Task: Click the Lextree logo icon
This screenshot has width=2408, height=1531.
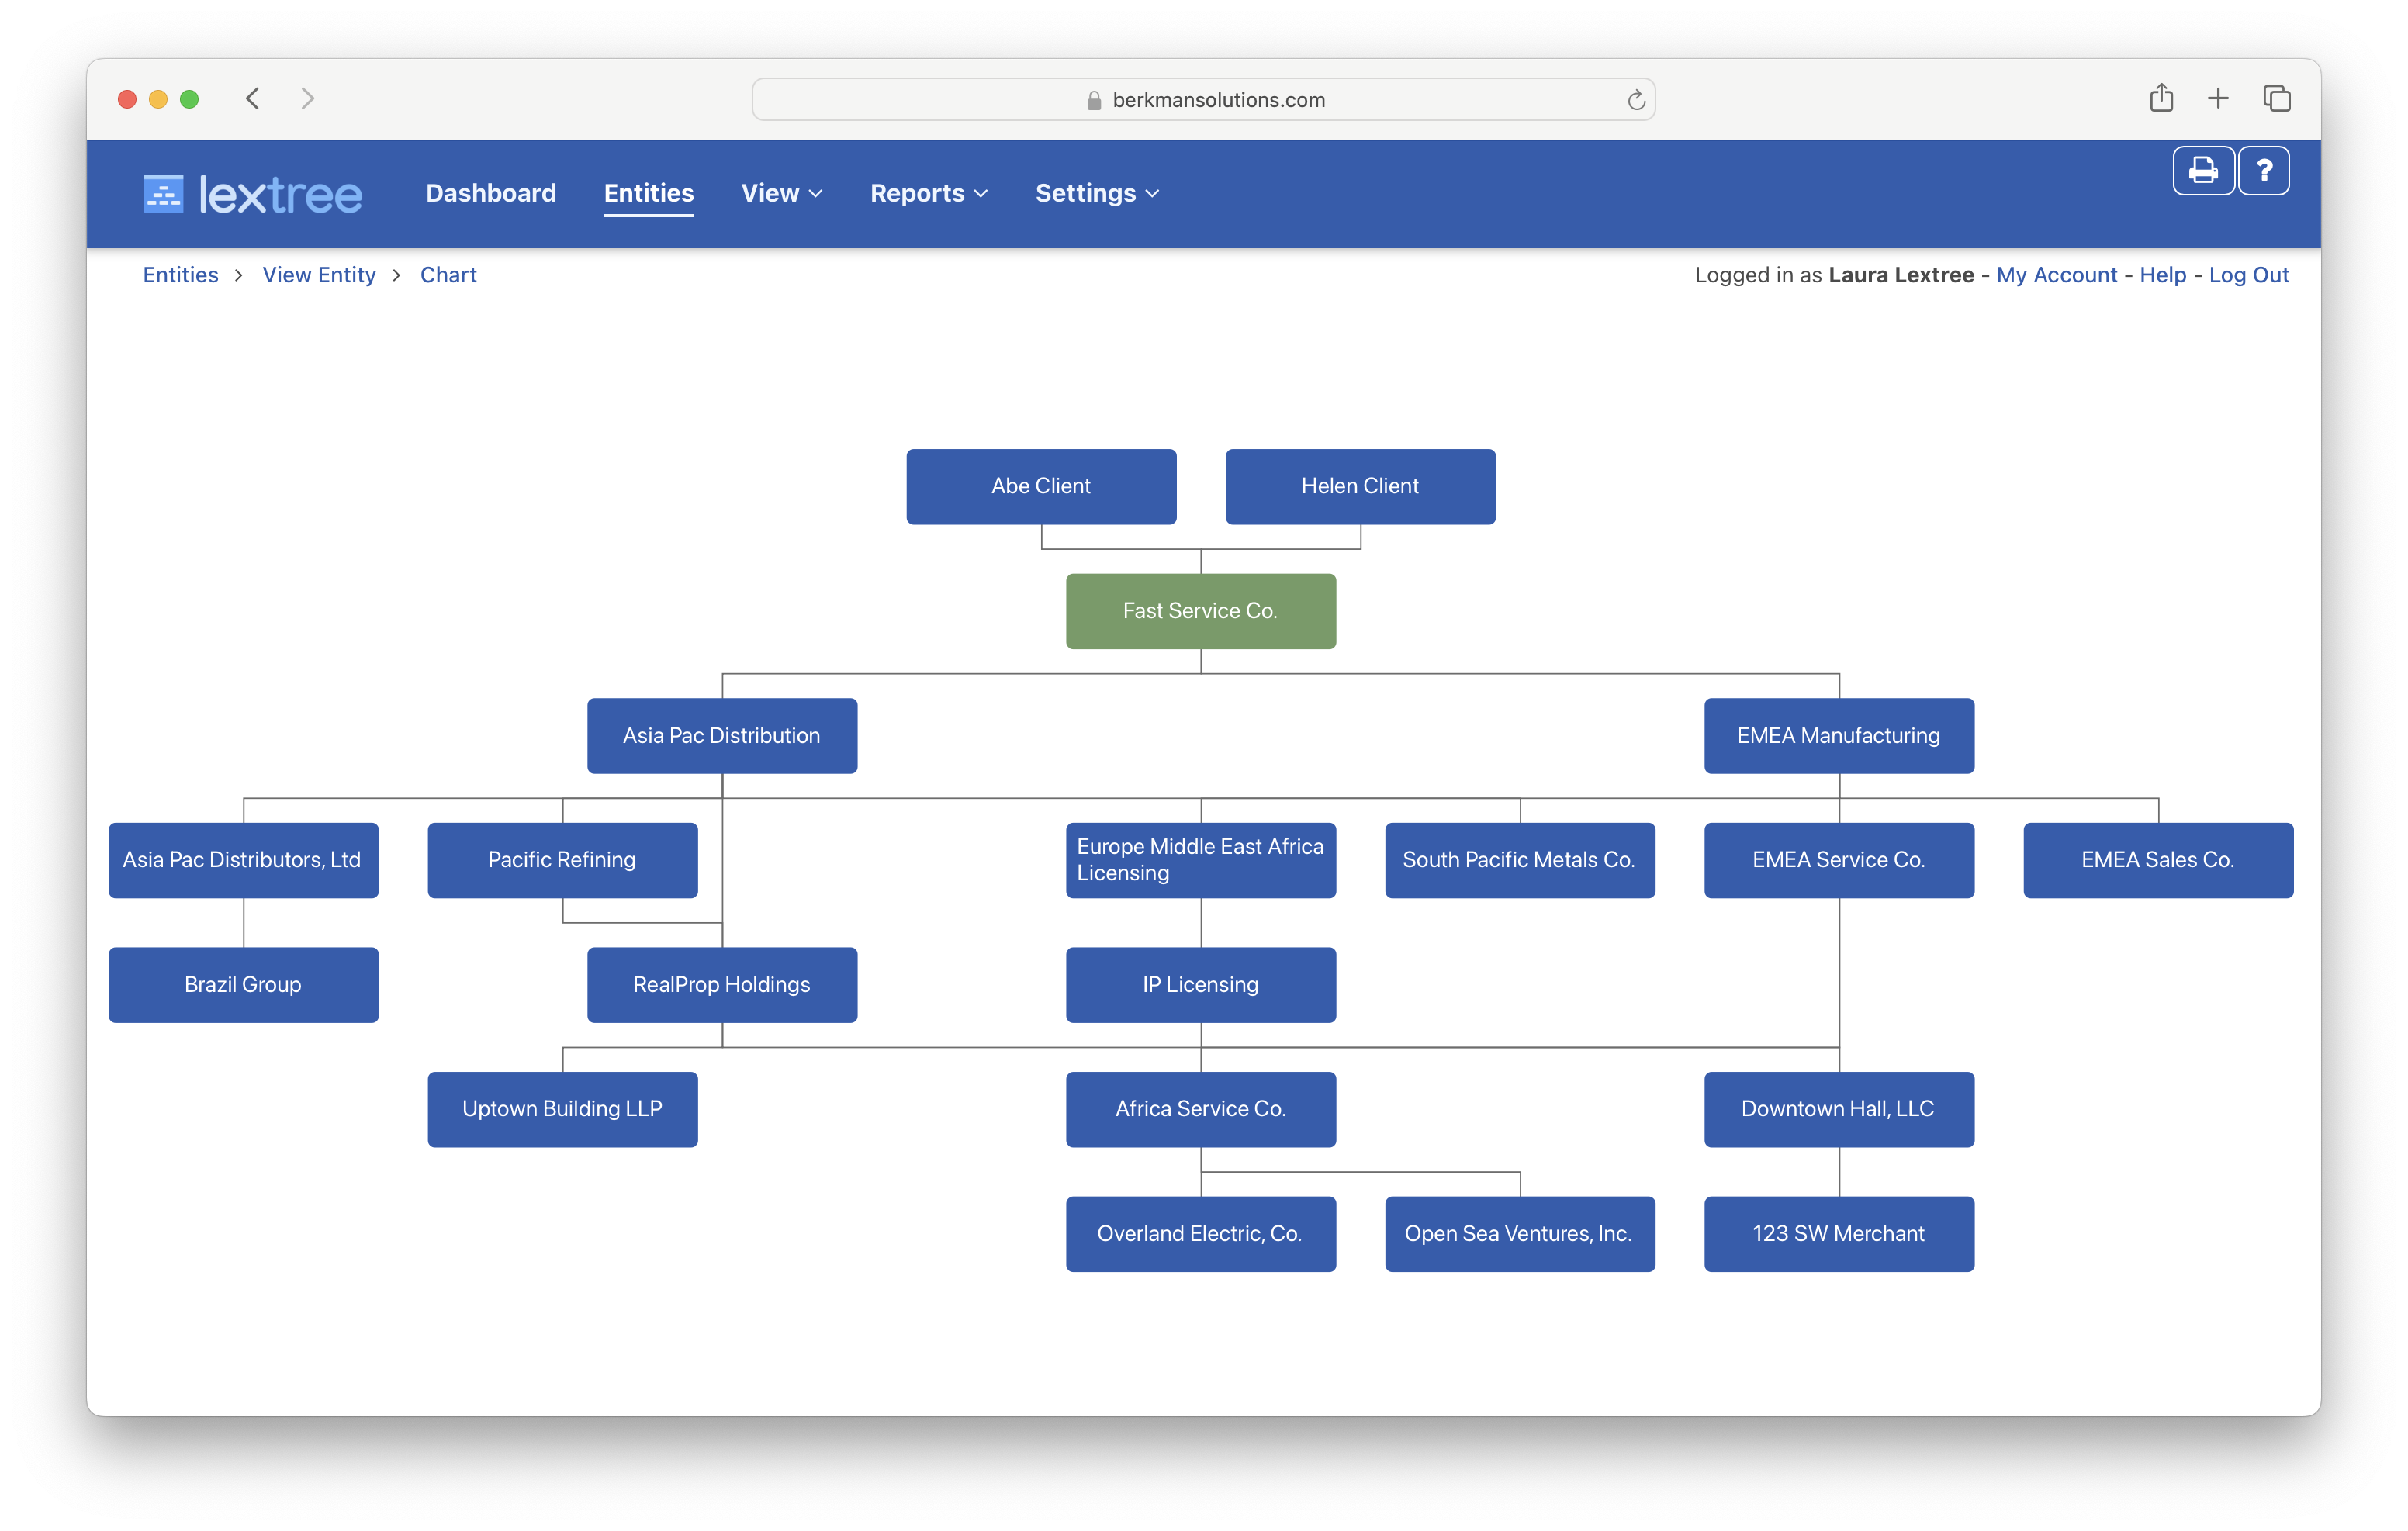Action: click(161, 193)
